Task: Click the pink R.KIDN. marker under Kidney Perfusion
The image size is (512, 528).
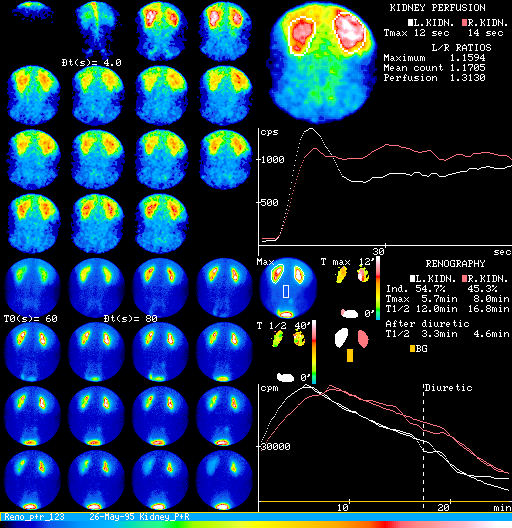Action: (x=465, y=23)
